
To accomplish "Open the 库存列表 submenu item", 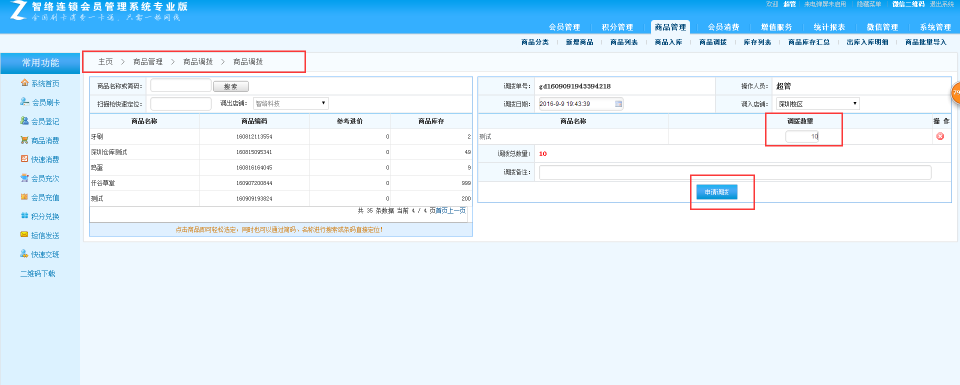I will point(757,42).
